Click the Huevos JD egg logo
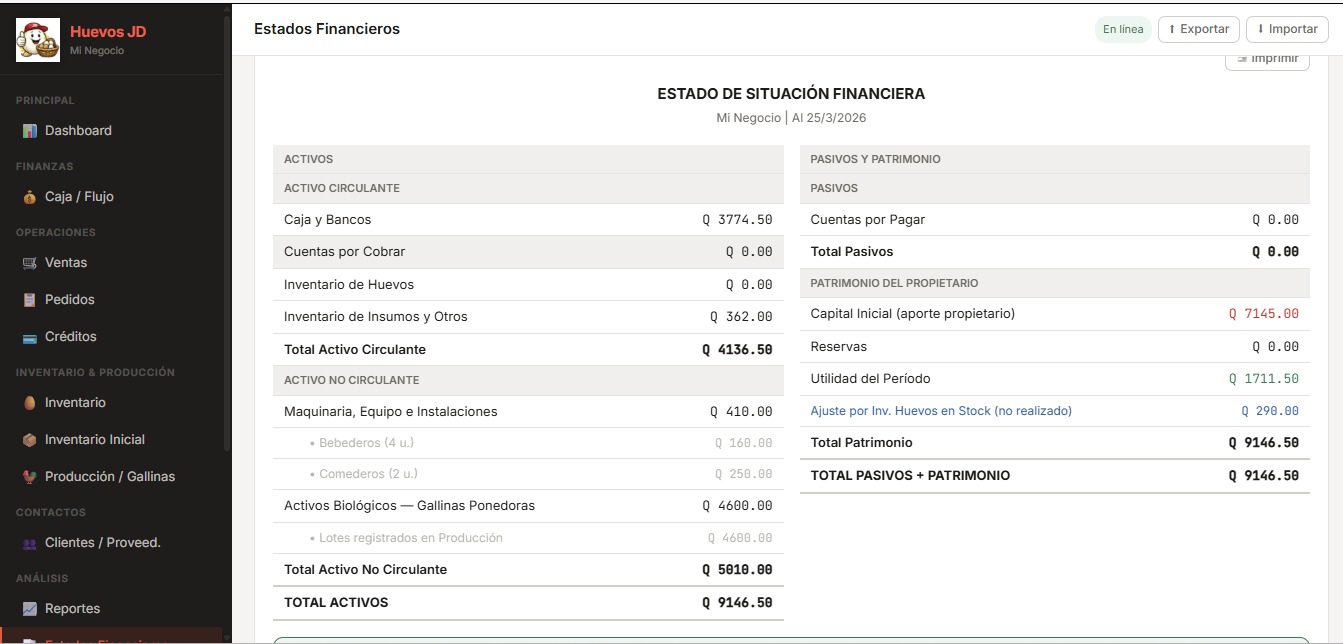Screen dimensions: 1343x644 (38, 40)
